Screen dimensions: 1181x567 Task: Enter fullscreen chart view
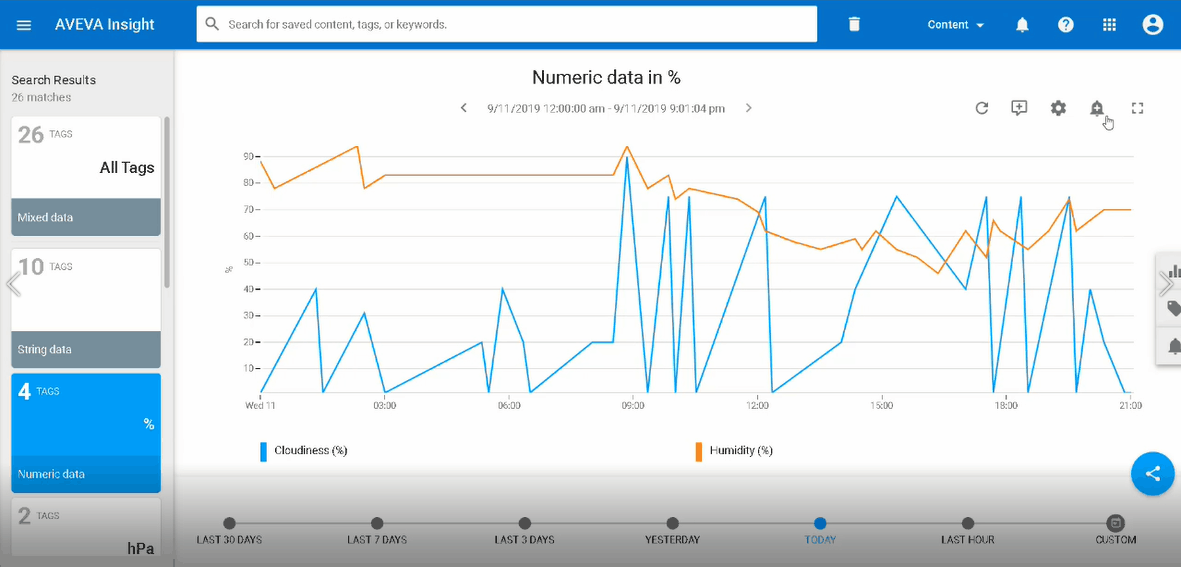tap(1137, 108)
